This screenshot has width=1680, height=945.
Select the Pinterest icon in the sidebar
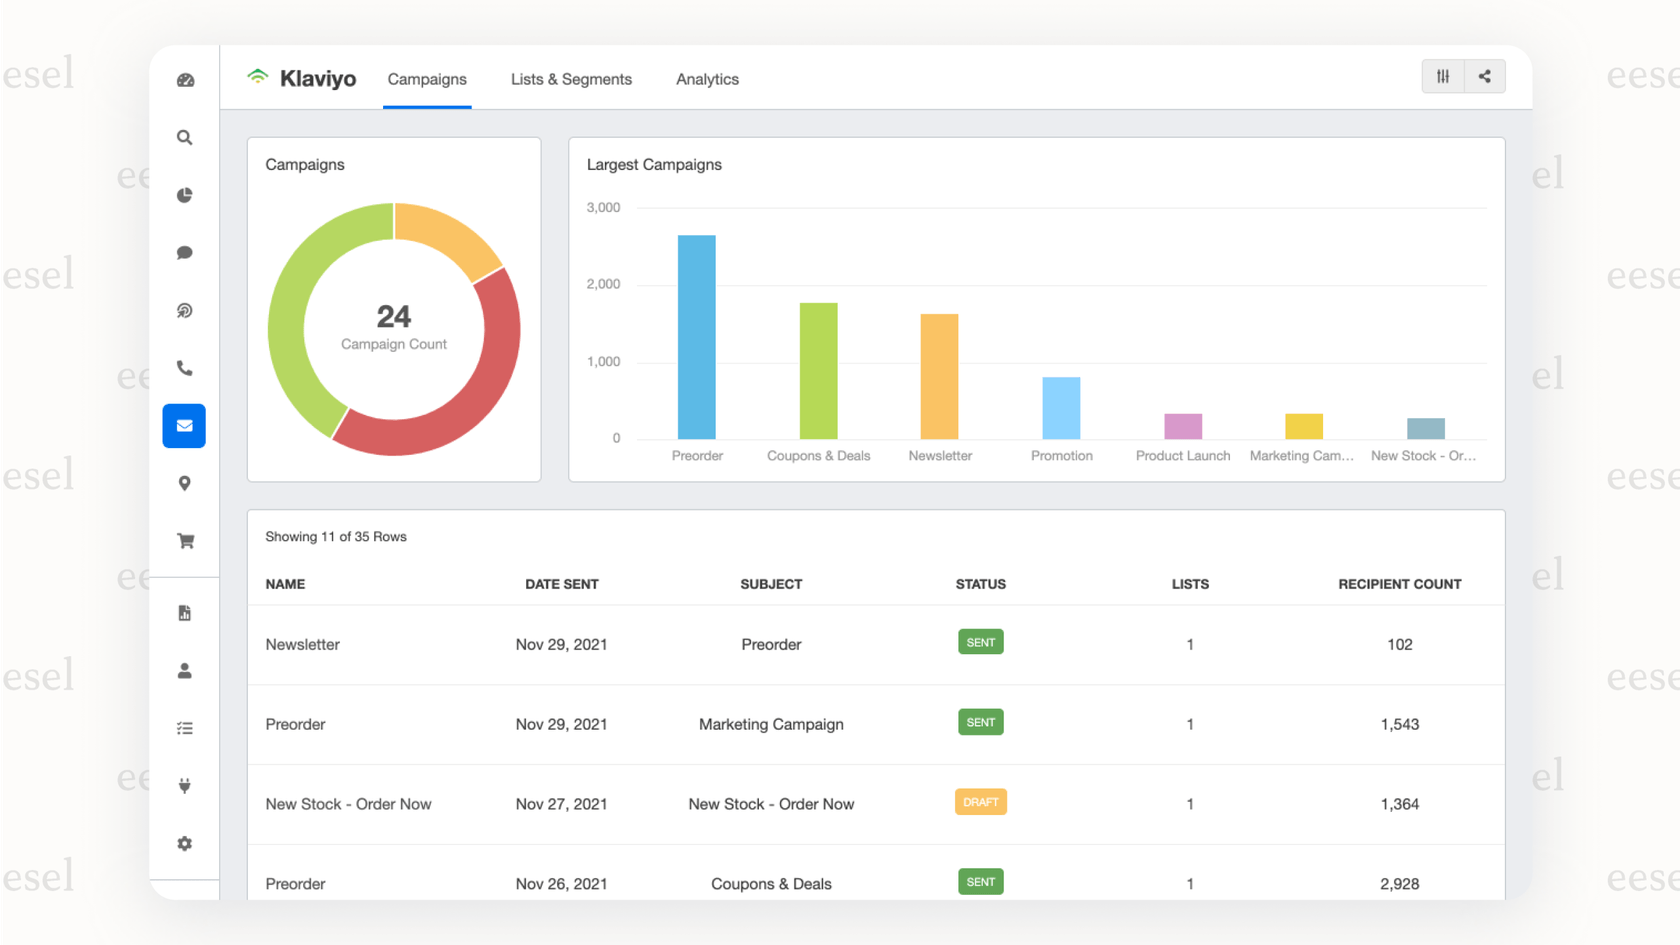(x=184, y=310)
